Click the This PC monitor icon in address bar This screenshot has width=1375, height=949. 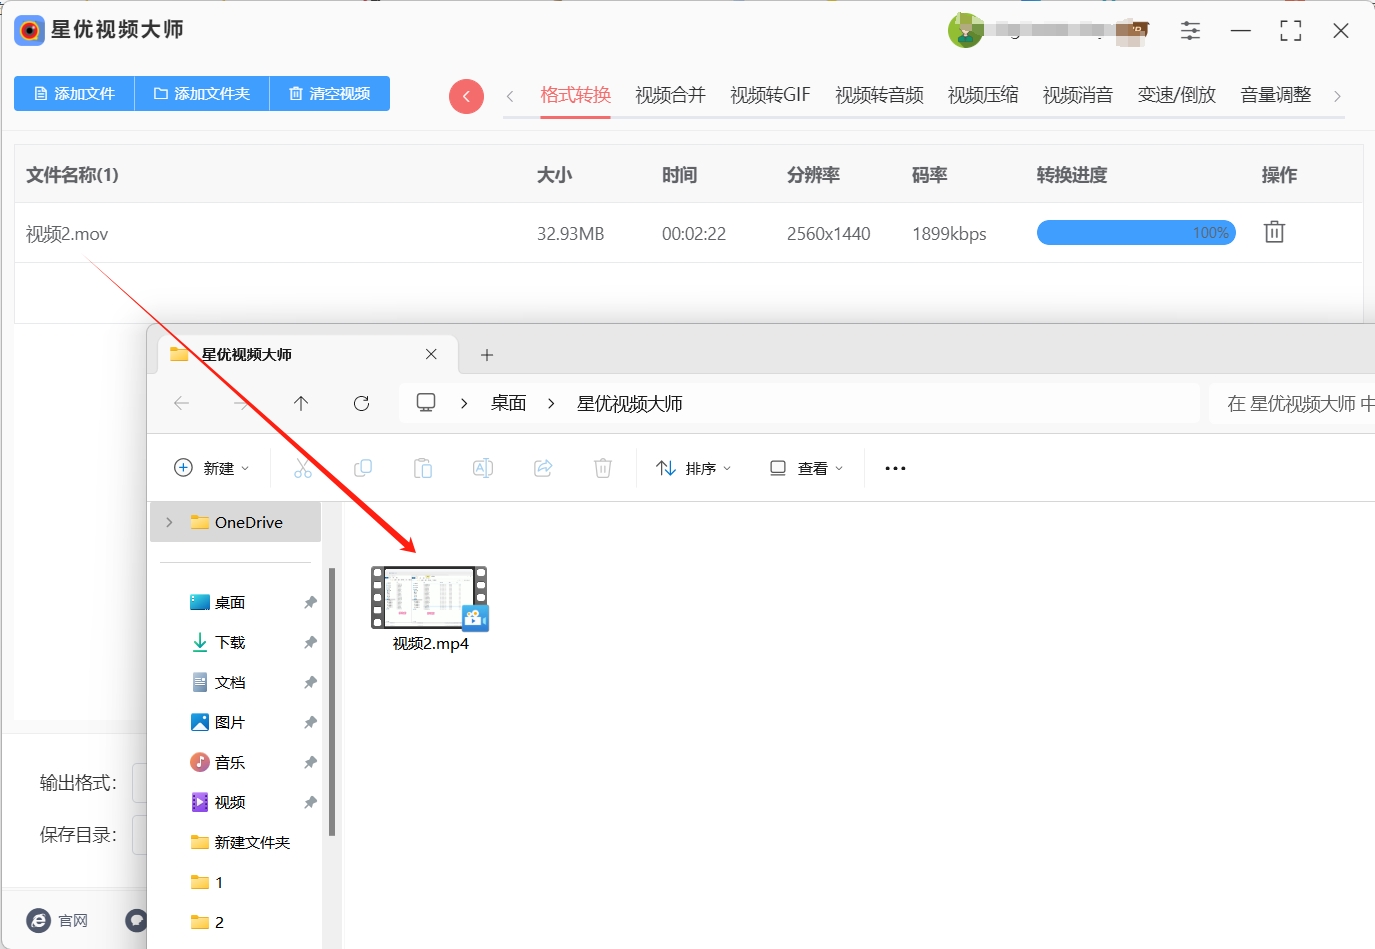[x=426, y=403]
